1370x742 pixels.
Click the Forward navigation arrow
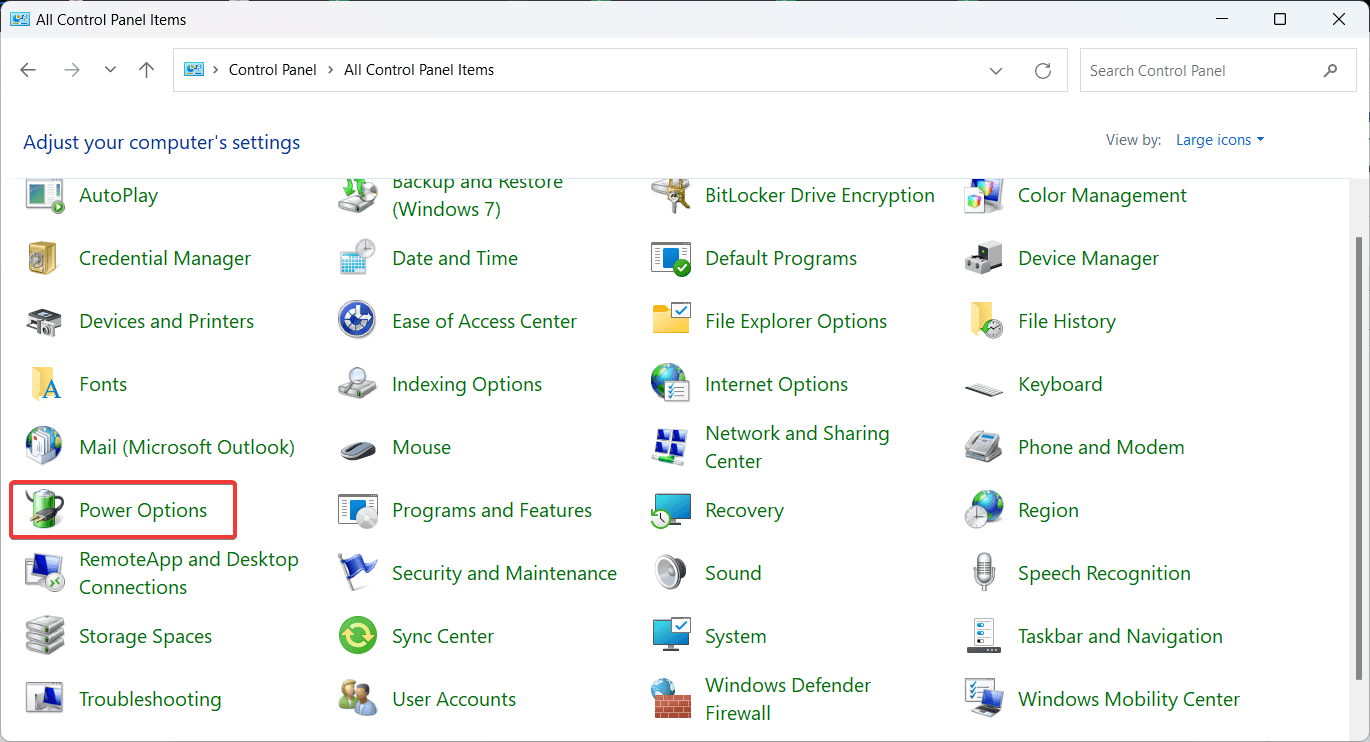tap(71, 70)
